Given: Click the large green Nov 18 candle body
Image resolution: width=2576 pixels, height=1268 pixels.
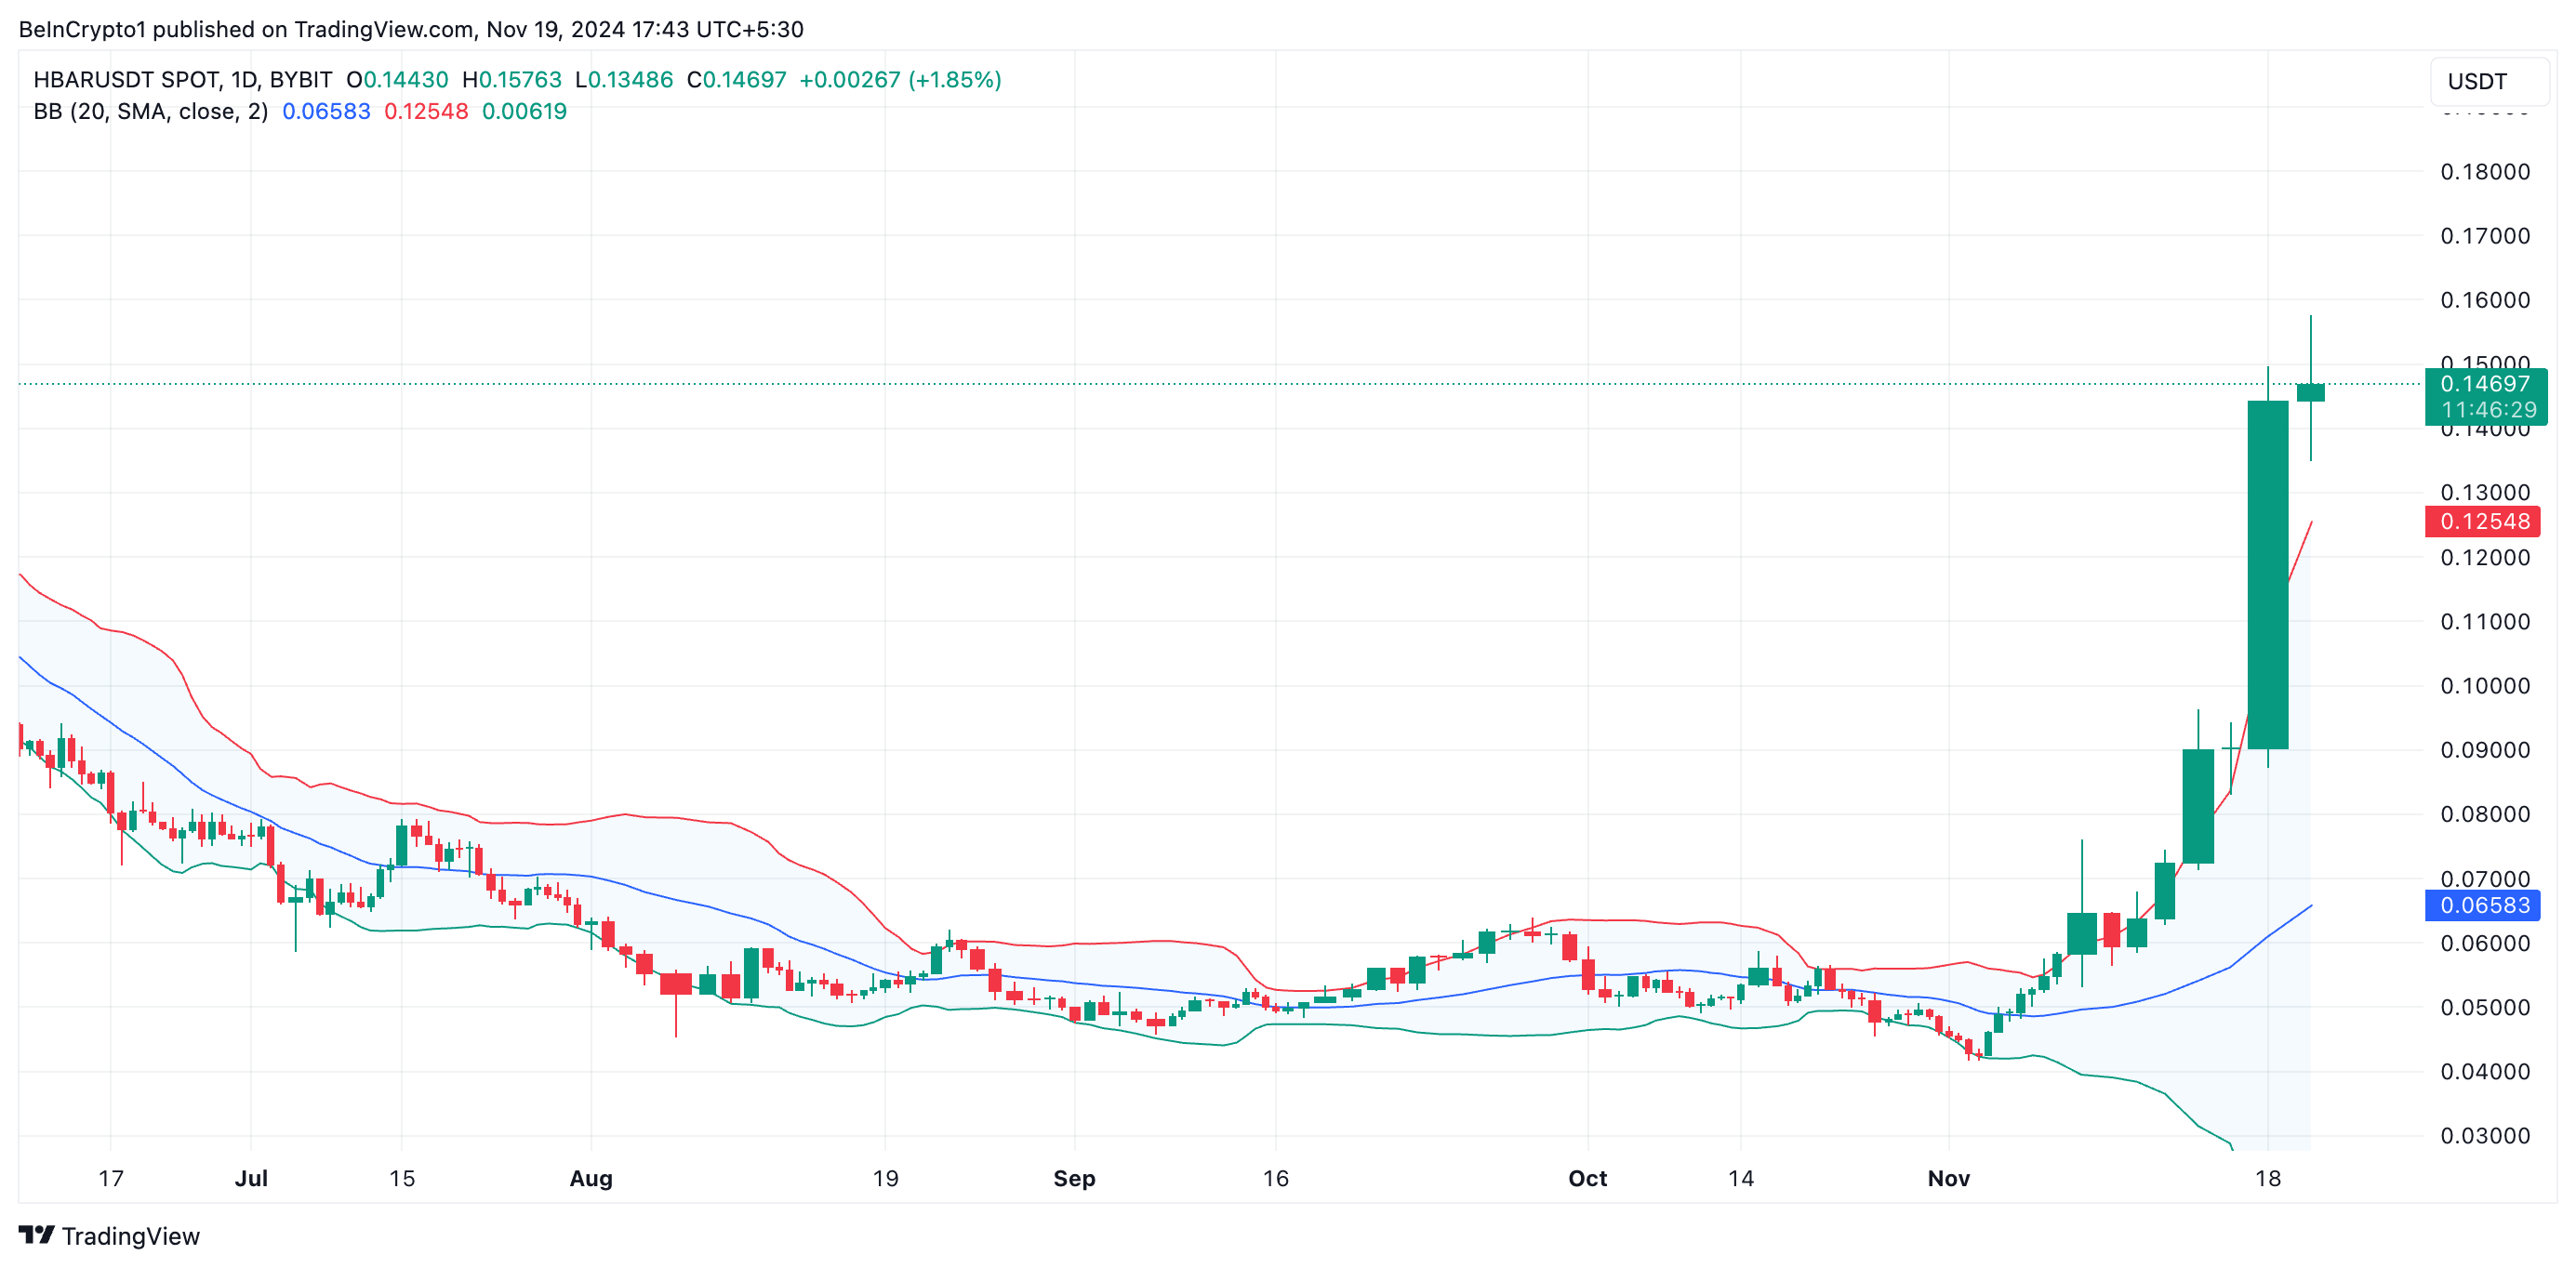Looking at the screenshot, I should tap(2267, 575).
